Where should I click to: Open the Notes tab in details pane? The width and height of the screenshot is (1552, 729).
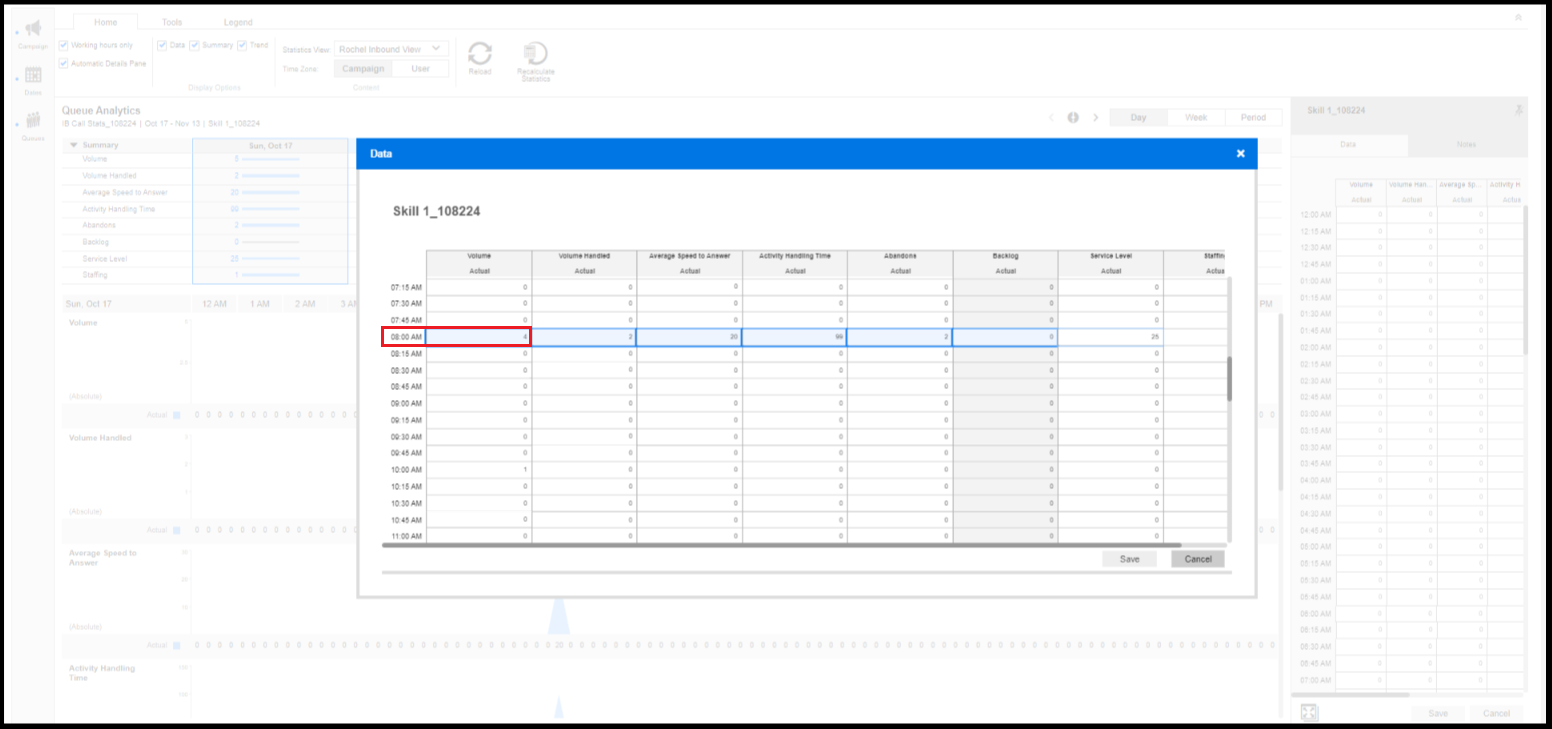point(1467,145)
